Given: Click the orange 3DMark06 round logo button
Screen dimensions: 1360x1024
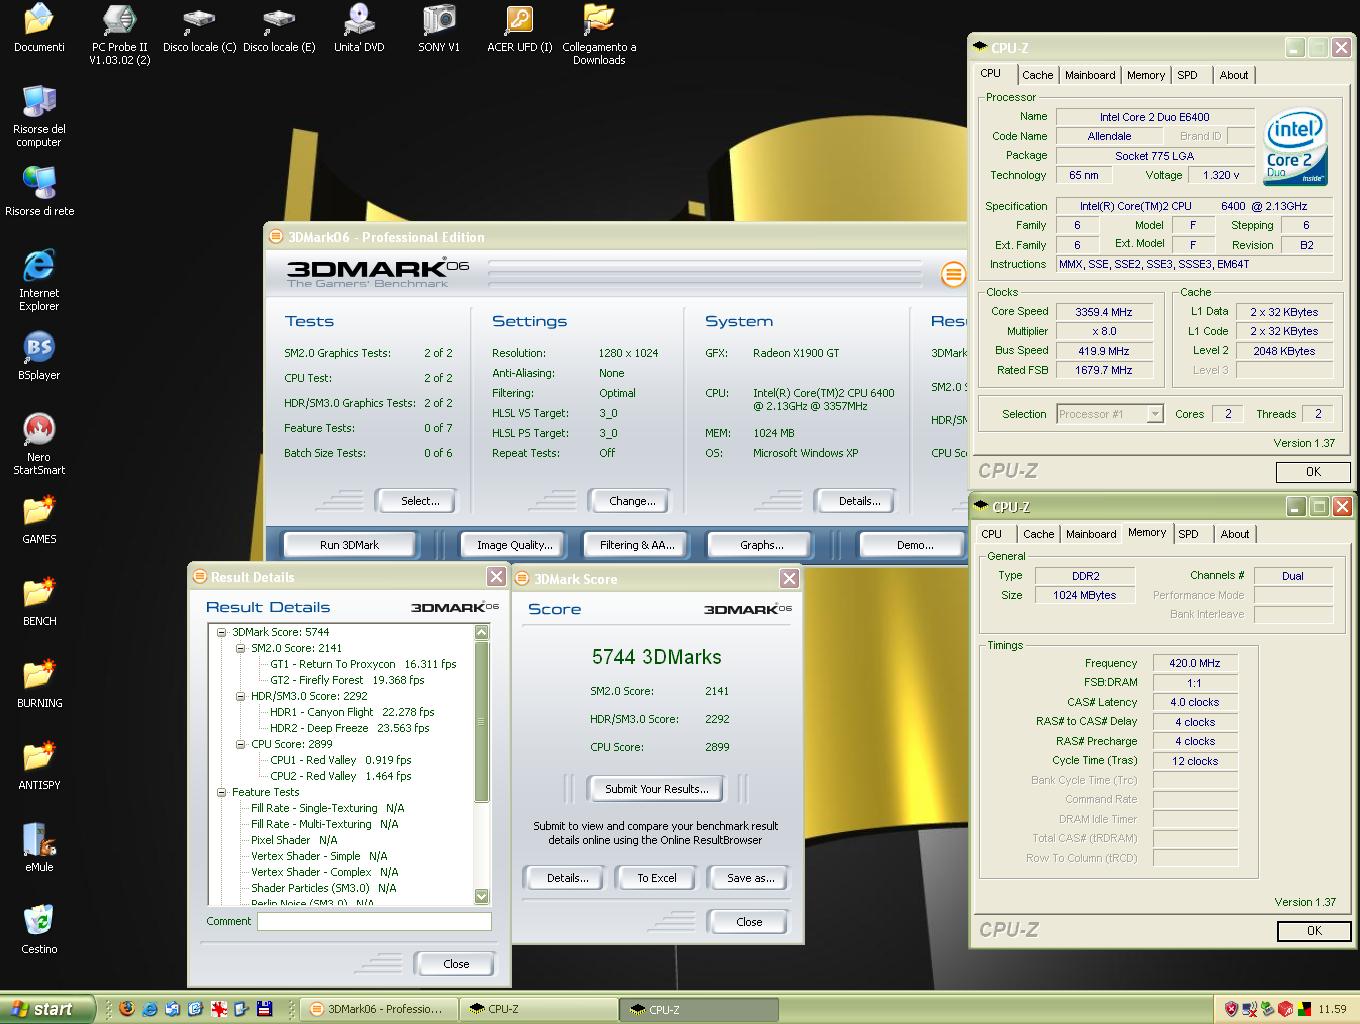Looking at the screenshot, I should click(x=953, y=274).
